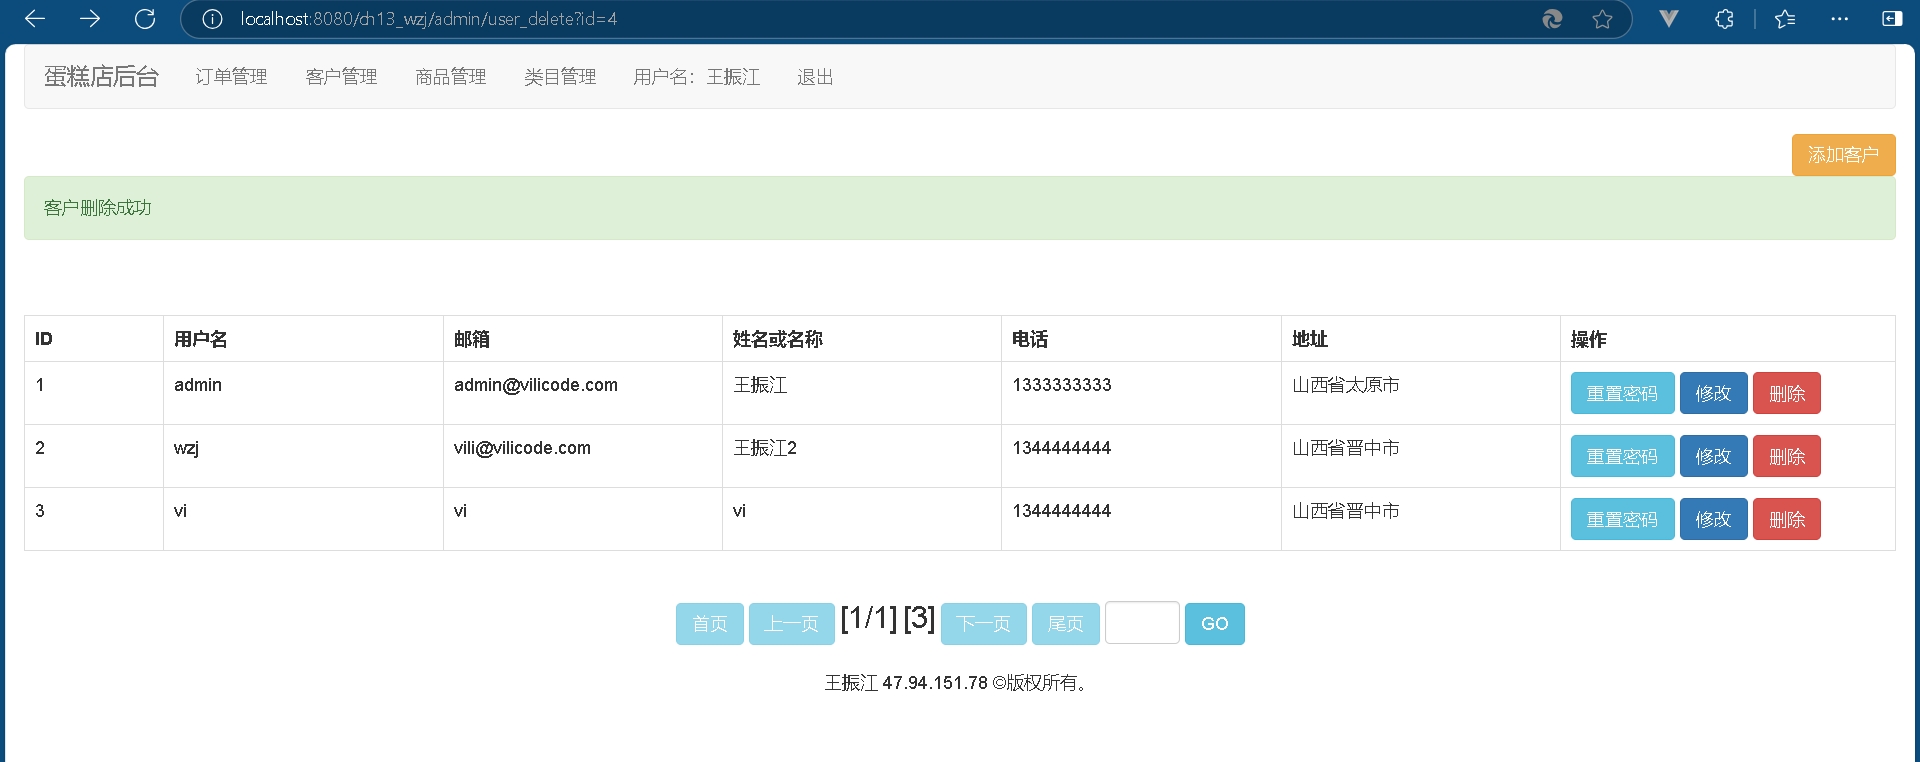
Task: Open browser settings three-dot menu
Action: [x=1839, y=19]
